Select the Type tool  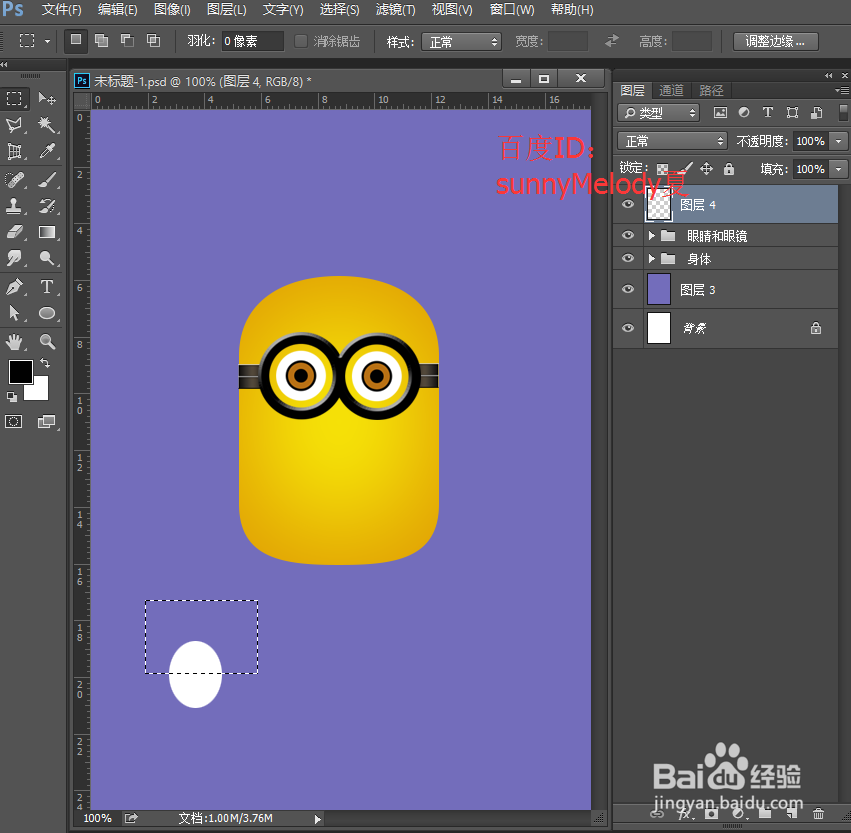pos(47,287)
